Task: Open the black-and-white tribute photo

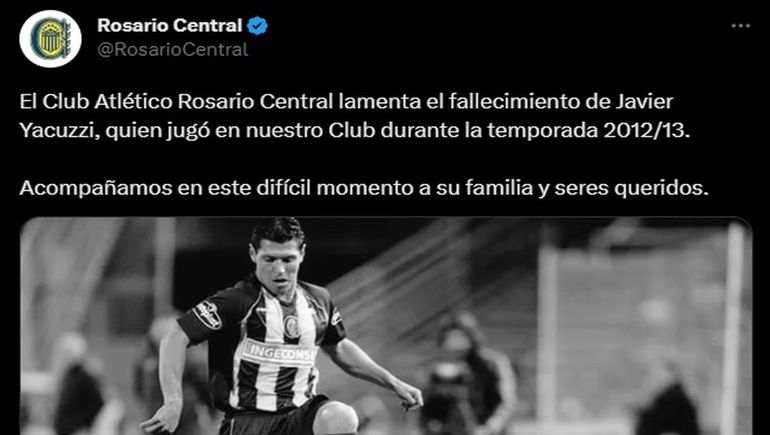Action: pos(385,326)
